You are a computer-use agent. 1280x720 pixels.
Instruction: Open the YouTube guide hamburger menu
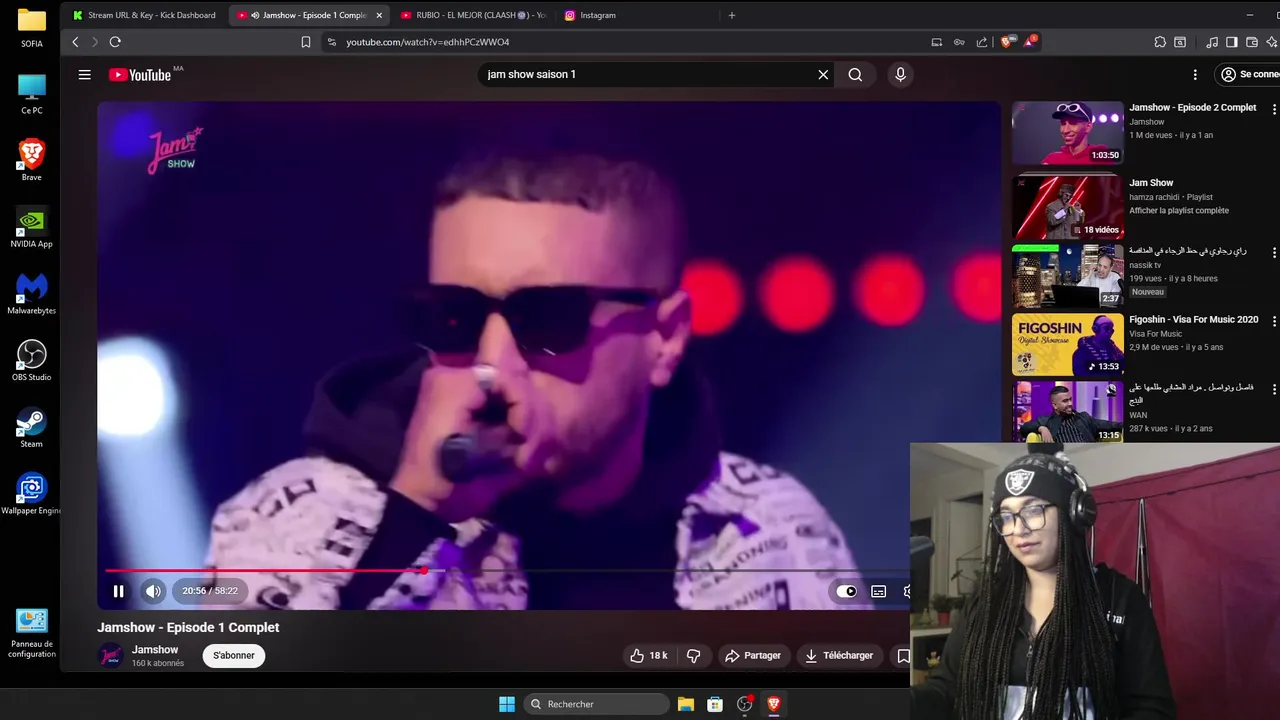pyautogui.click(x=85, y=75)
